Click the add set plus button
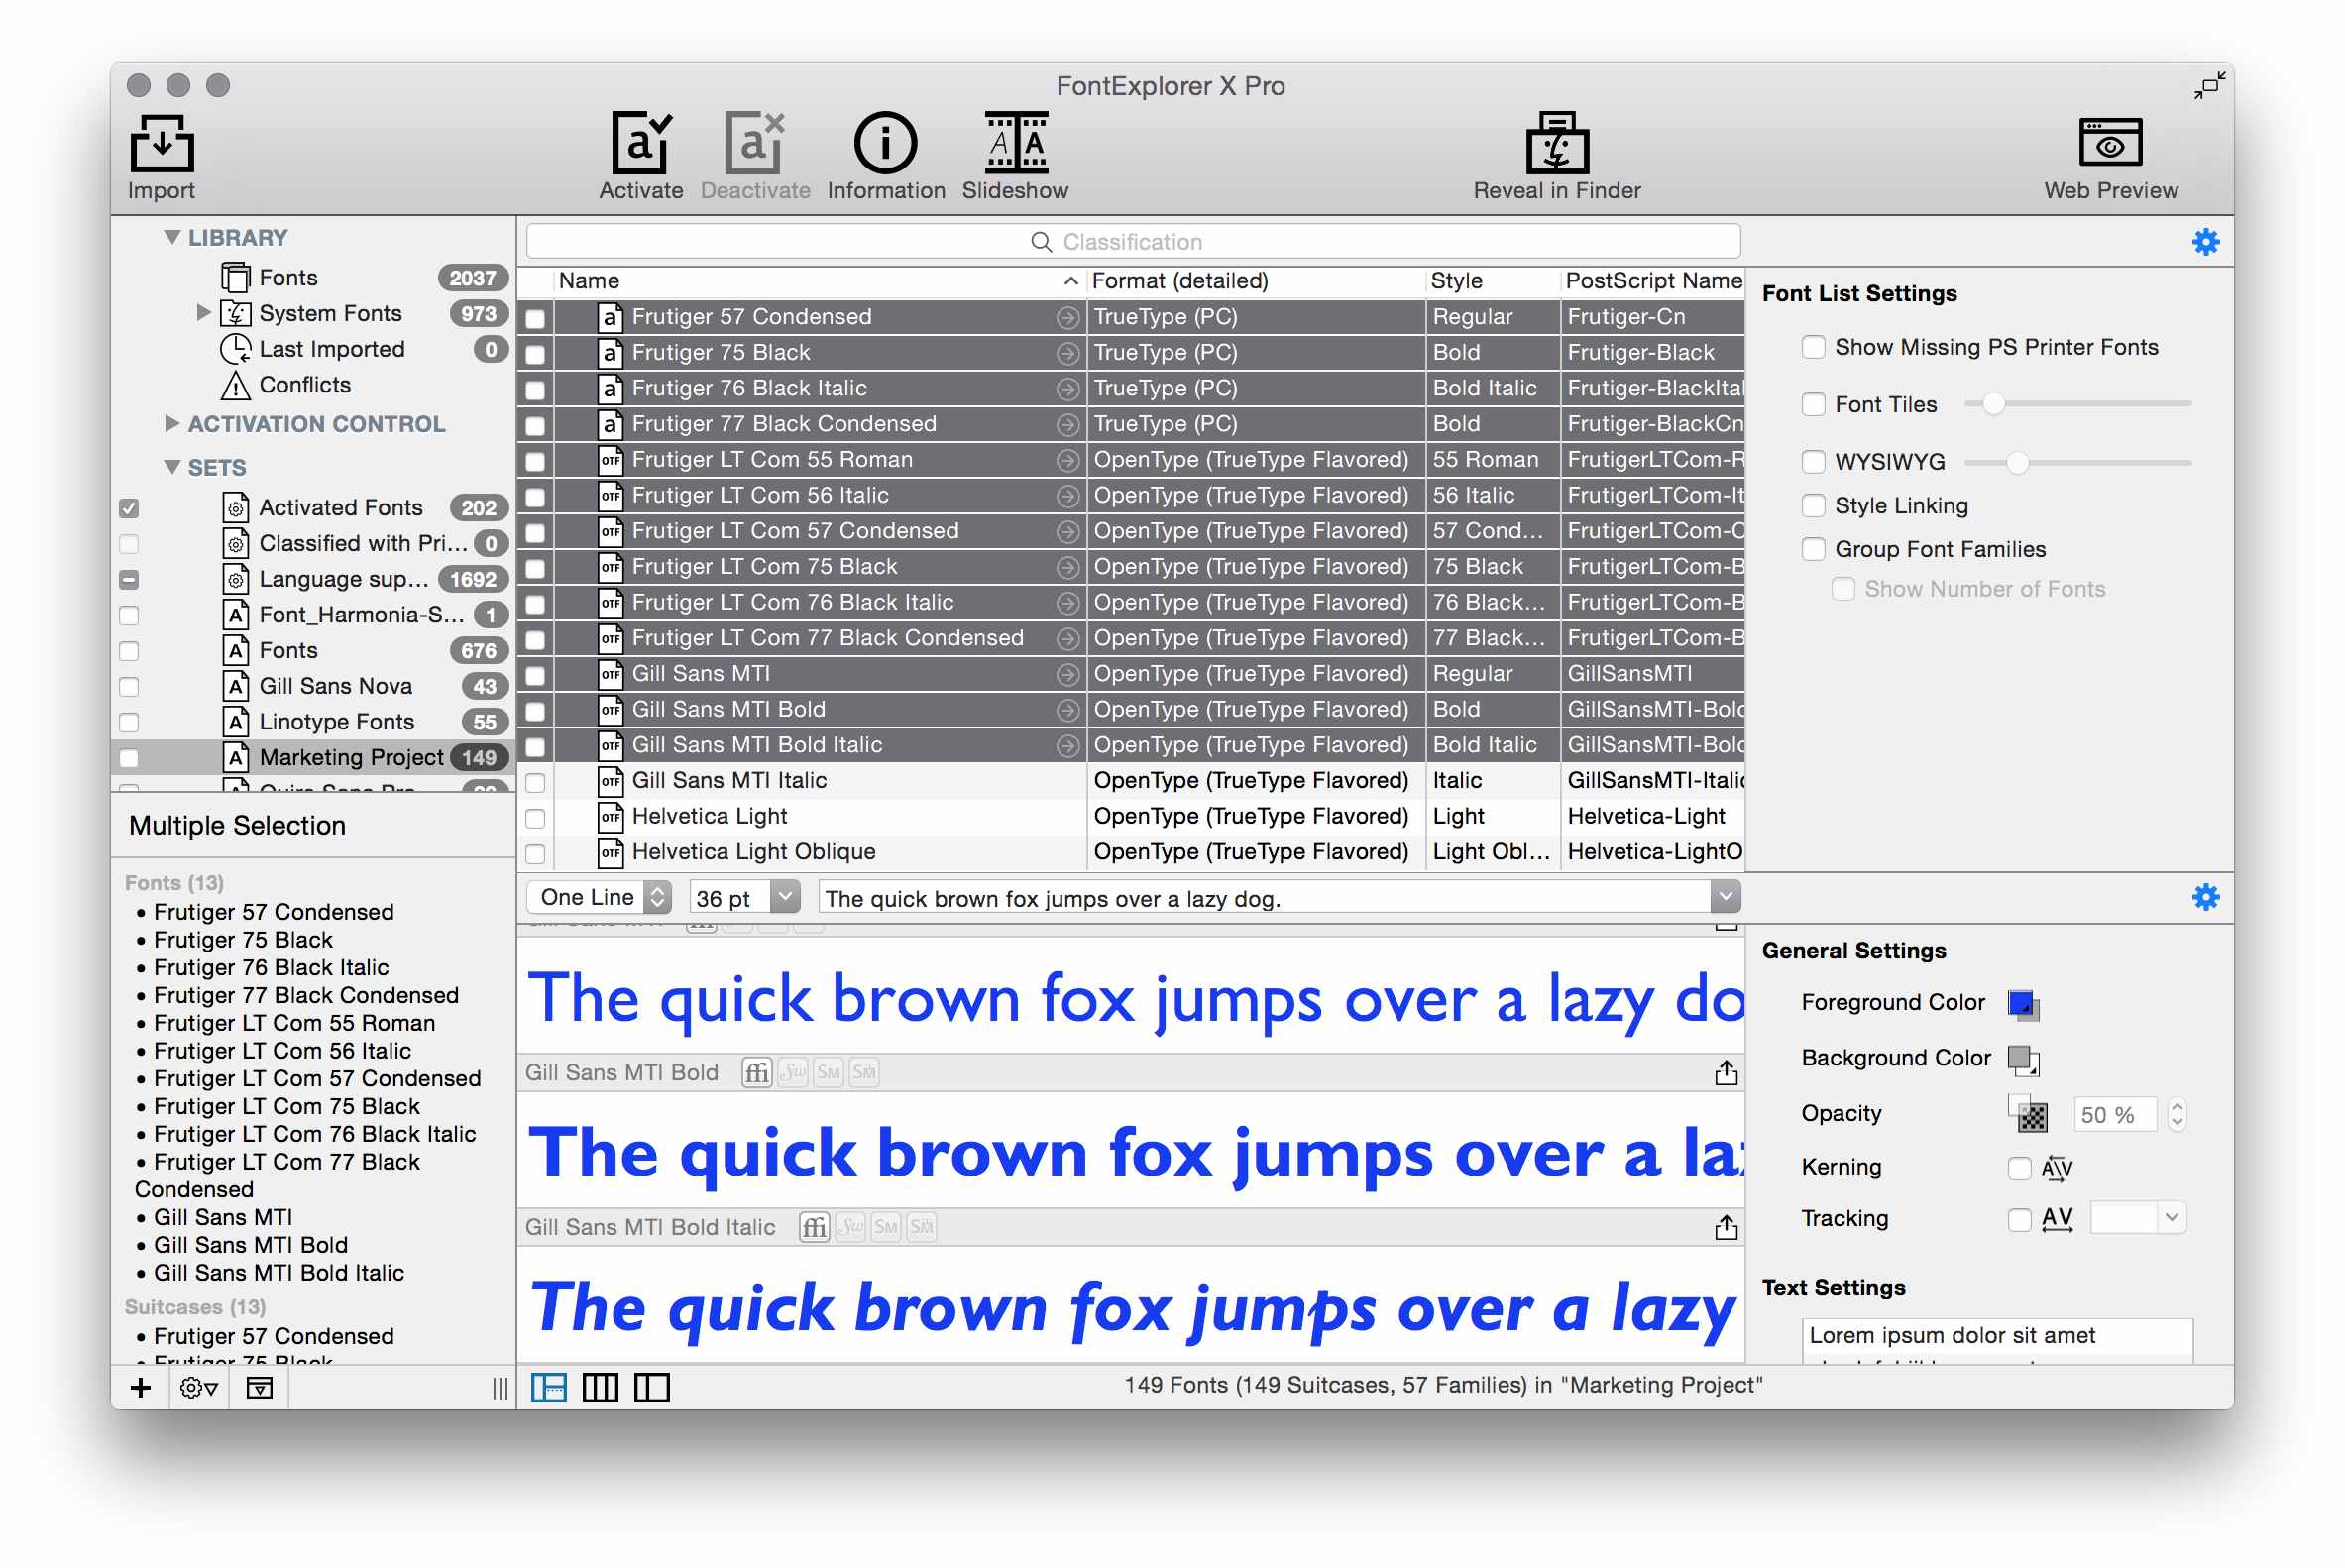This screenshot has width=2345, height=1568. coord(141,1387)
